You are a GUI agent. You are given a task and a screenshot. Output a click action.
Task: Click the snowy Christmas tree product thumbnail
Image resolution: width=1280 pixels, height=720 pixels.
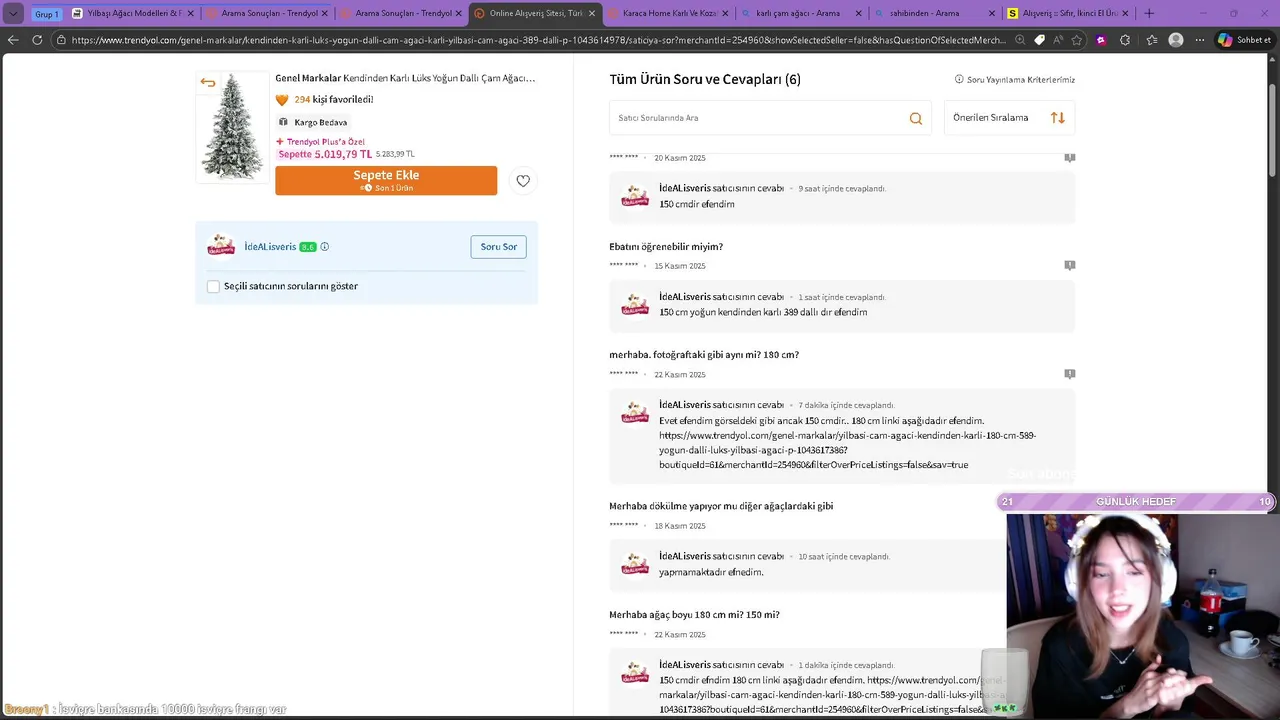coord(233,127)
